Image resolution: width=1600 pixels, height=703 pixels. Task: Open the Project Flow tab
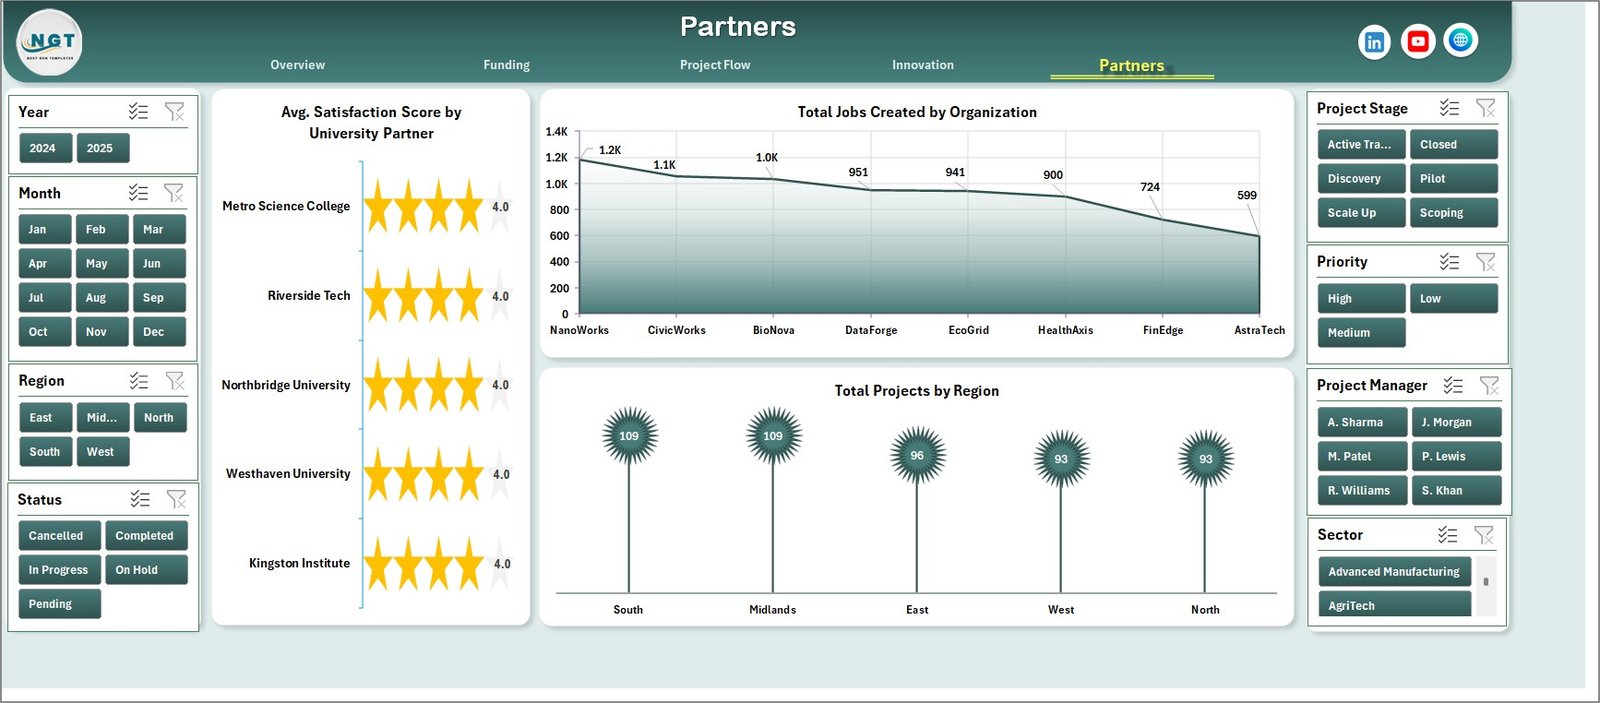coord(715,65)
